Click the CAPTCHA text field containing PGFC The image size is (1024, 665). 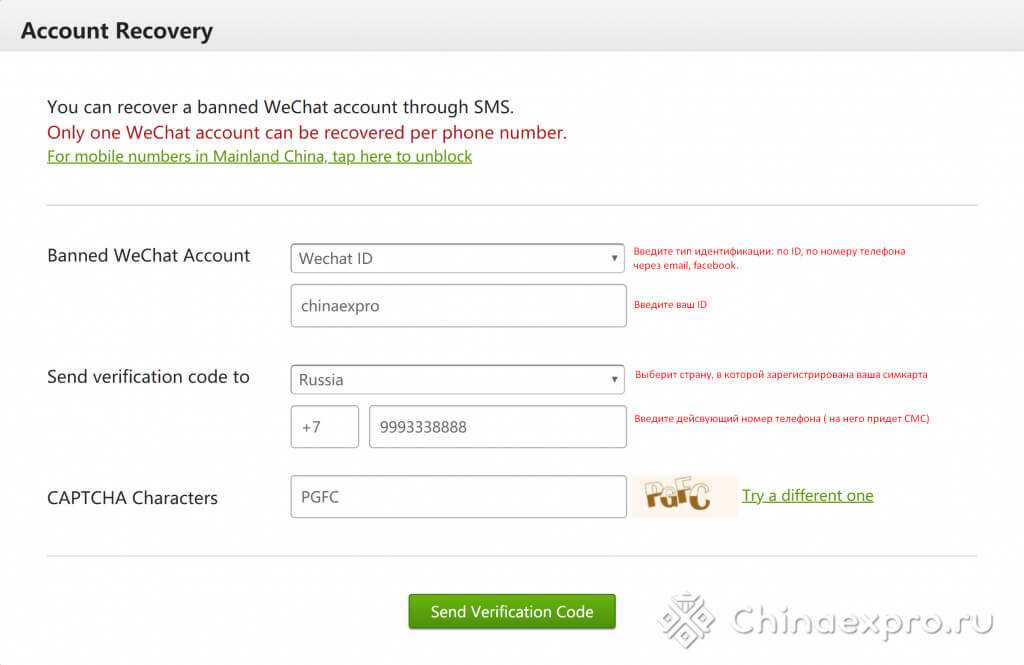458,496
